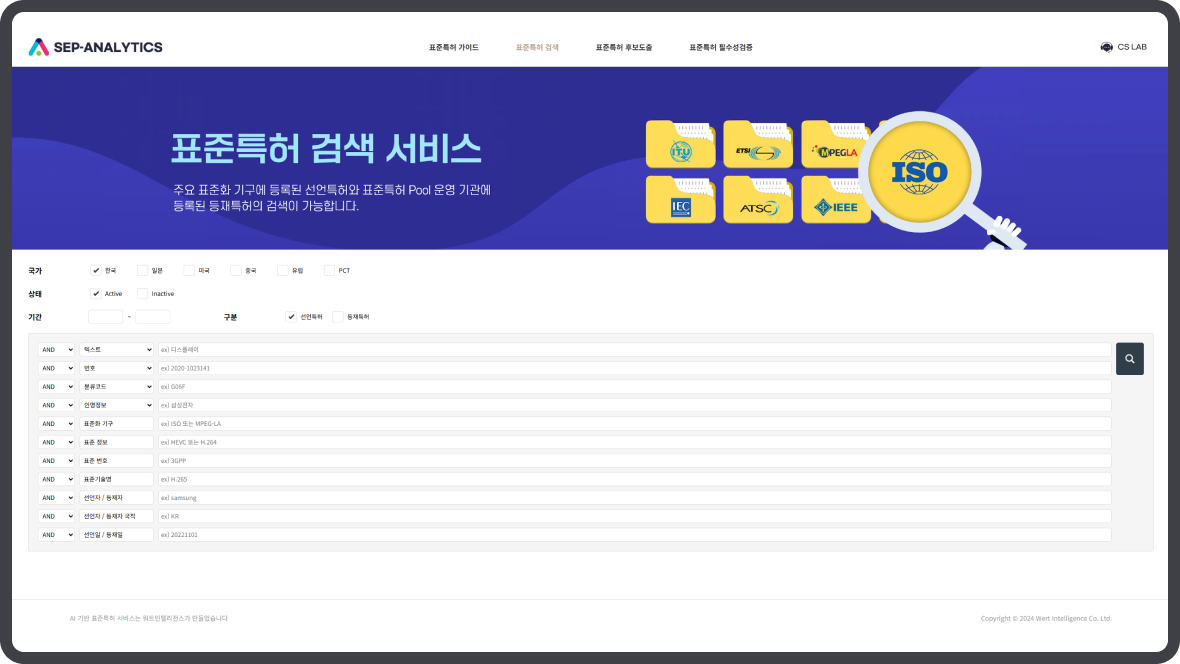Click the 'ex) 3GPP' standard number input
Viewport: 1180px width, 664px height.
634,461
